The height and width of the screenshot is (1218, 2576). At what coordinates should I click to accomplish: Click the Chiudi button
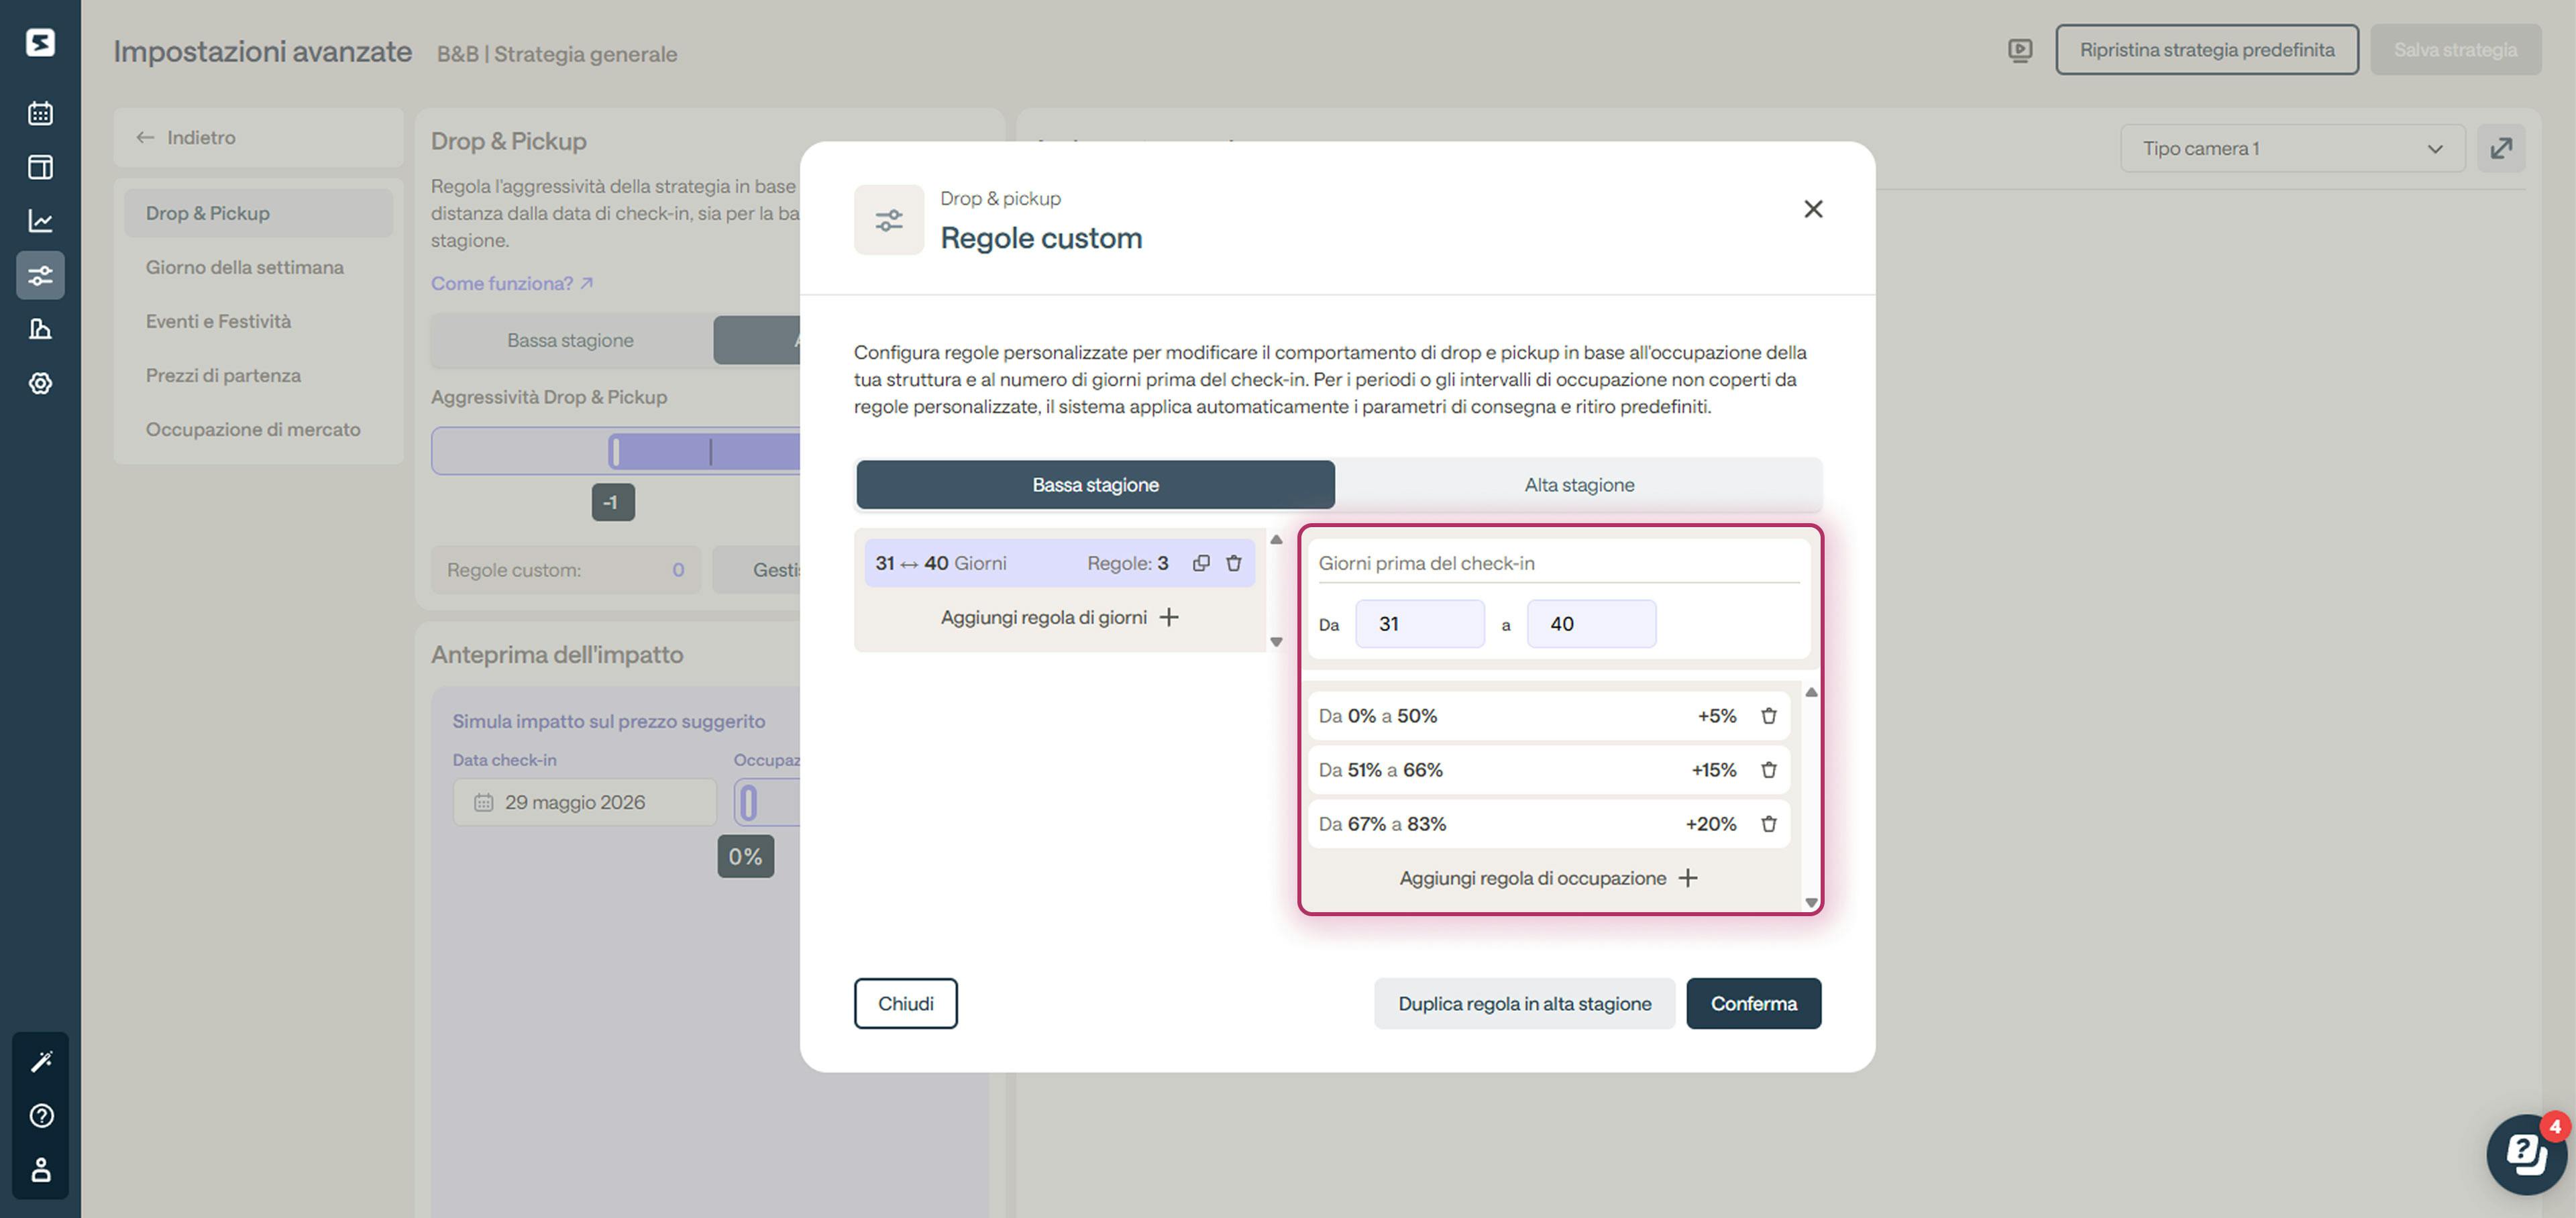click(x=905, y=1003)
